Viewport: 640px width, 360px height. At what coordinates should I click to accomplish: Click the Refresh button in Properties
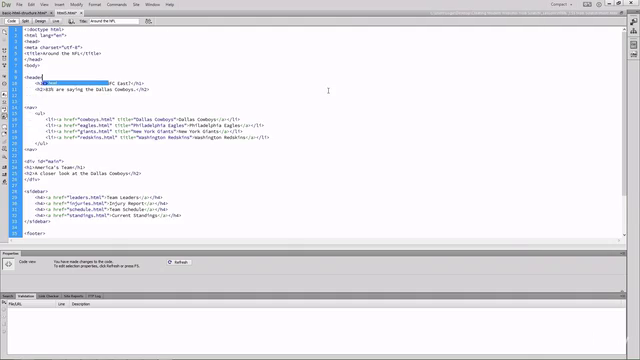[x=178, y=262]
